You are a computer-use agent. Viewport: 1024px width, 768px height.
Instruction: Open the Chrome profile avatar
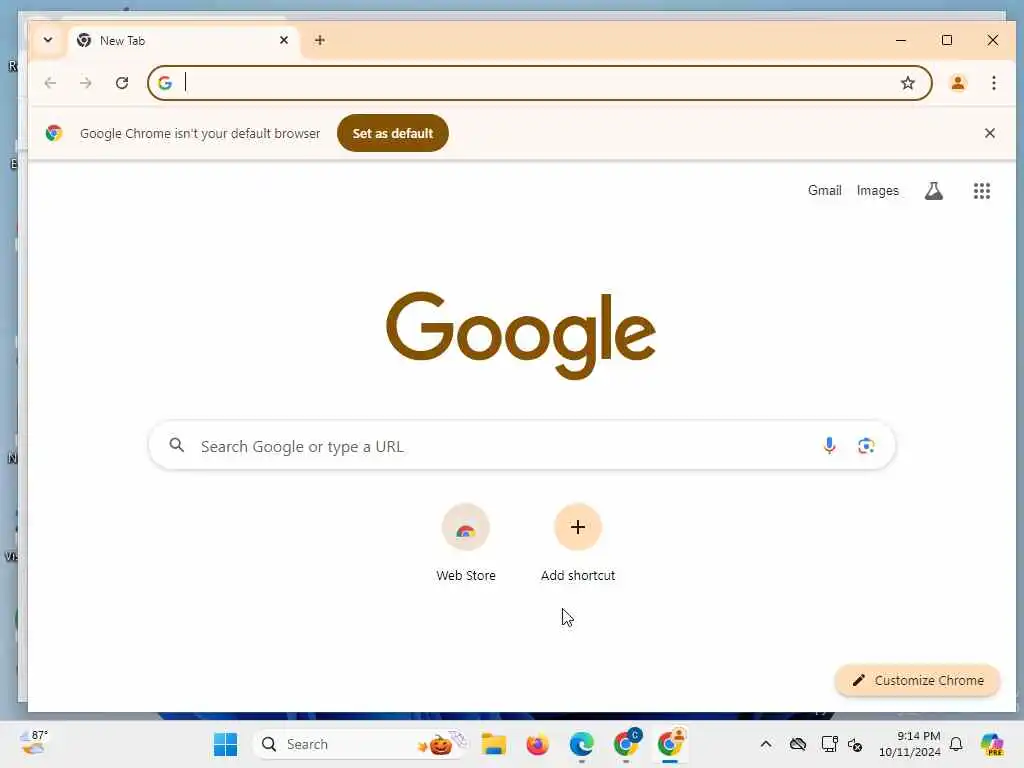point(958,83)
